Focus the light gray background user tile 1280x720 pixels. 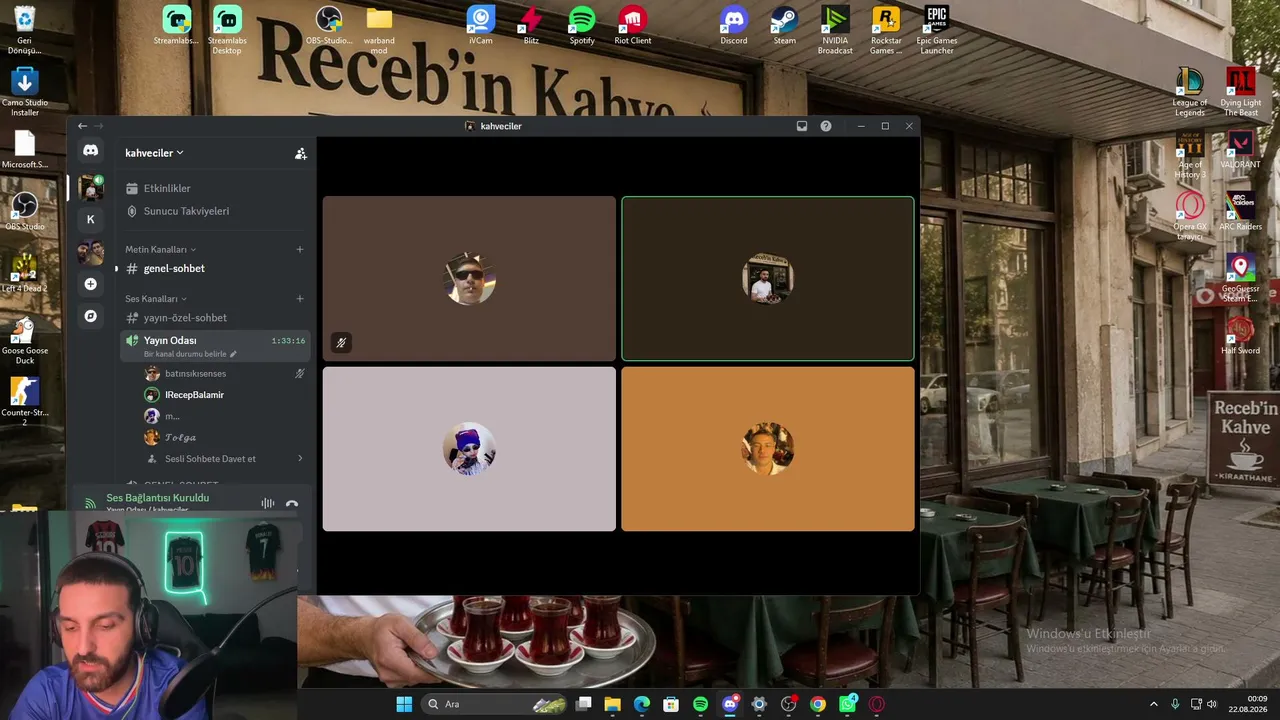coord(469,449)
